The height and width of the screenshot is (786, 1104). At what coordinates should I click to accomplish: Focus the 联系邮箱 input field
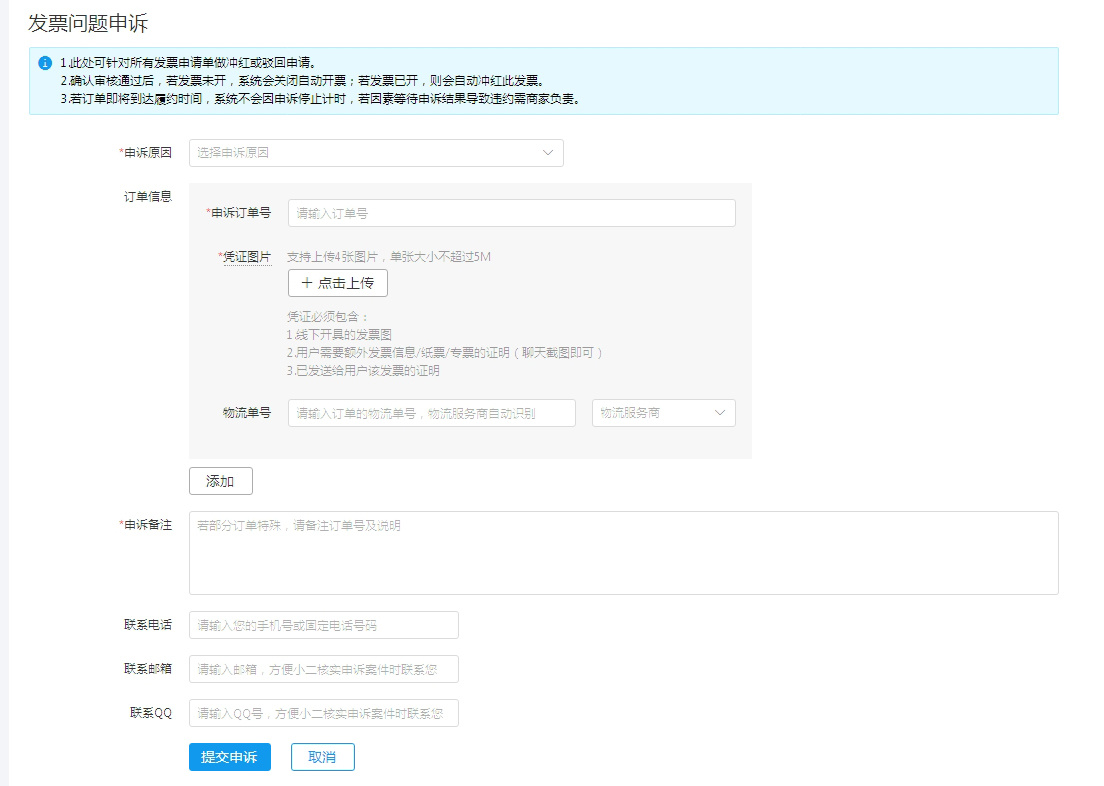coord(324,669)
